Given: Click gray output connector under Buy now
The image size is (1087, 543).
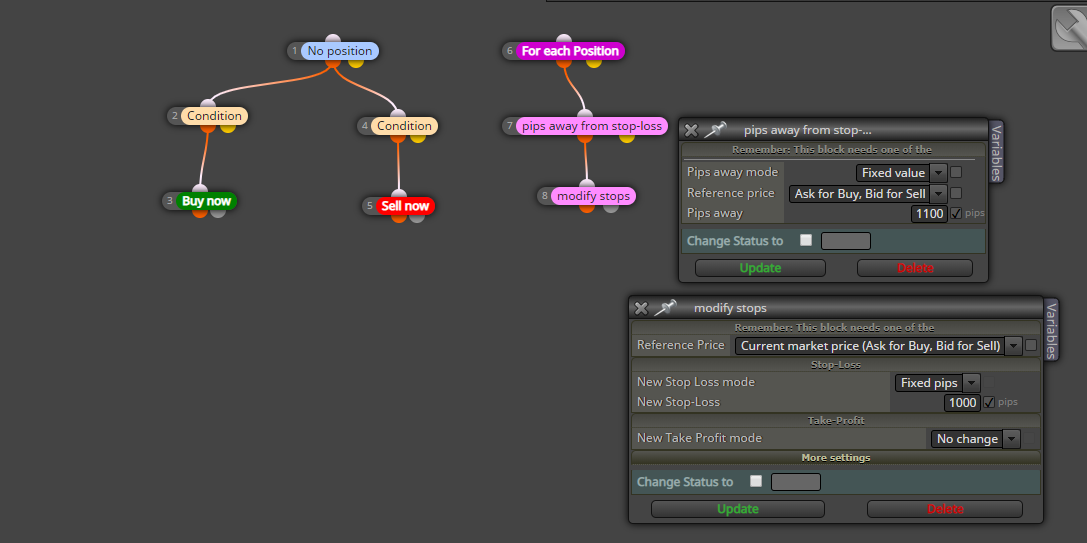Looking at the screenshot, I should [x=218, y=212].
